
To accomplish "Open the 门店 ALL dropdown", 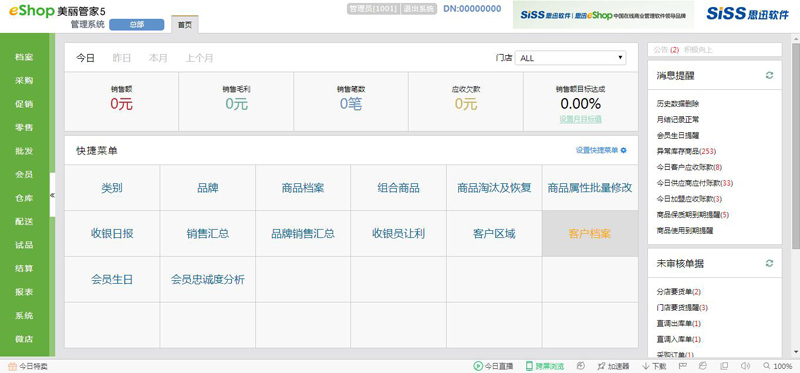I will [570, 58].
